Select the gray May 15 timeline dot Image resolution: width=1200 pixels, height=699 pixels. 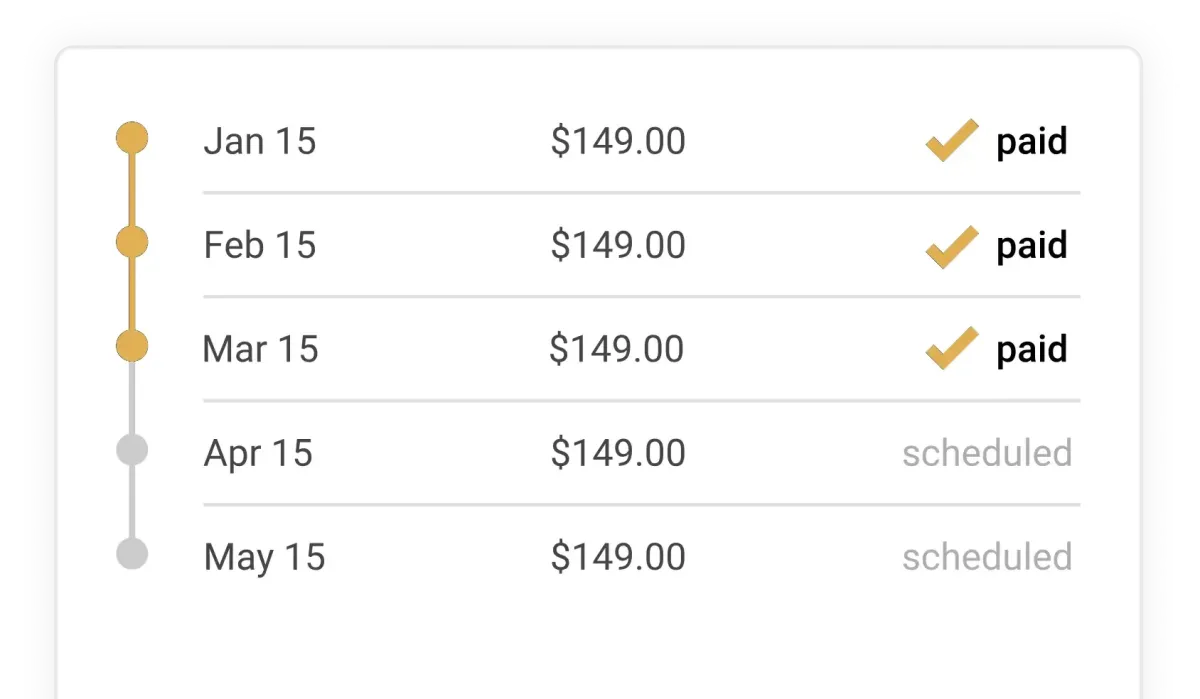pyautogui.click(x=132, y=554)
